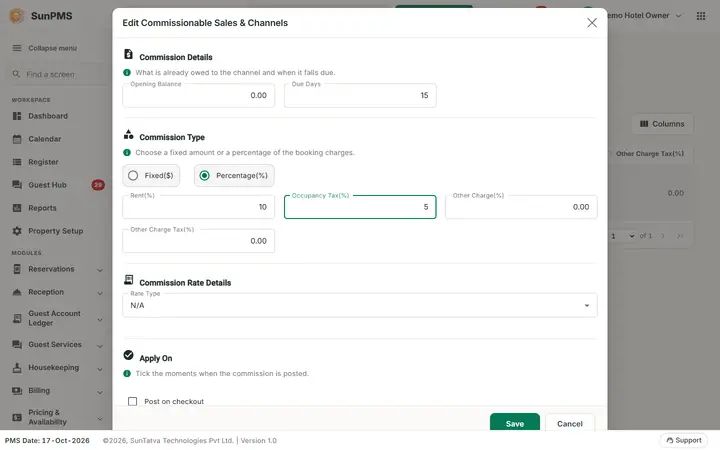Click the SunPMS logo icon
Screen dimensions: 720x450
point(17,16)
